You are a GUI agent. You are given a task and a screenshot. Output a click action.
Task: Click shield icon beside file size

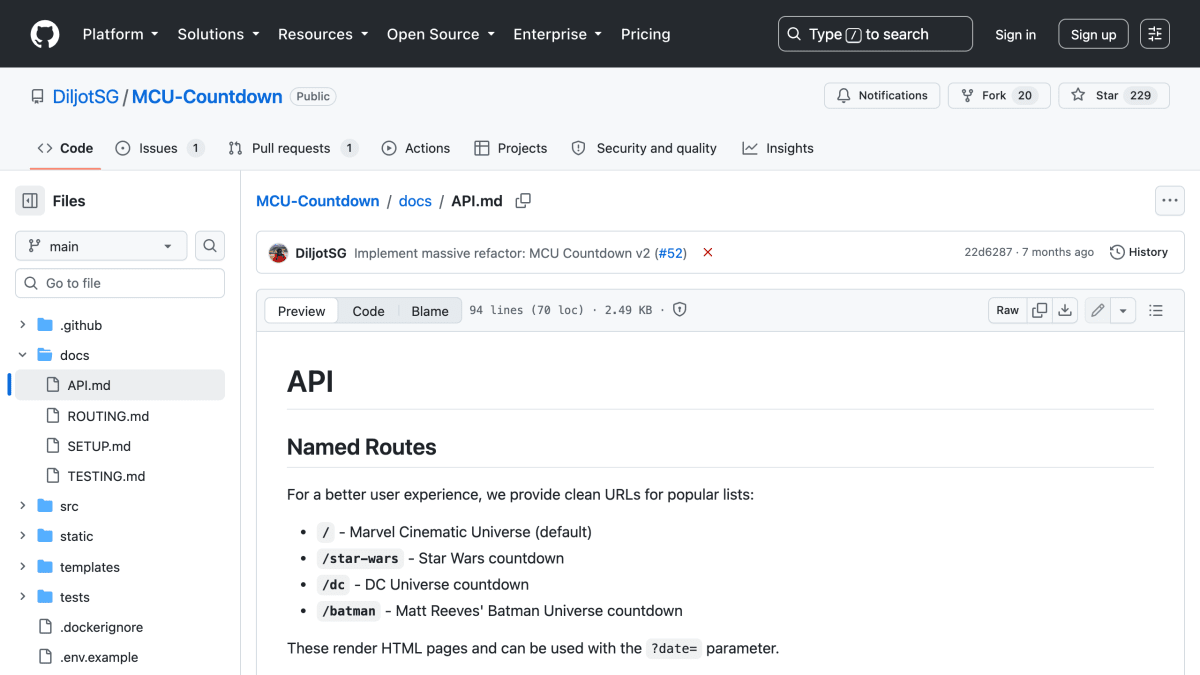[x=680, y=310]
